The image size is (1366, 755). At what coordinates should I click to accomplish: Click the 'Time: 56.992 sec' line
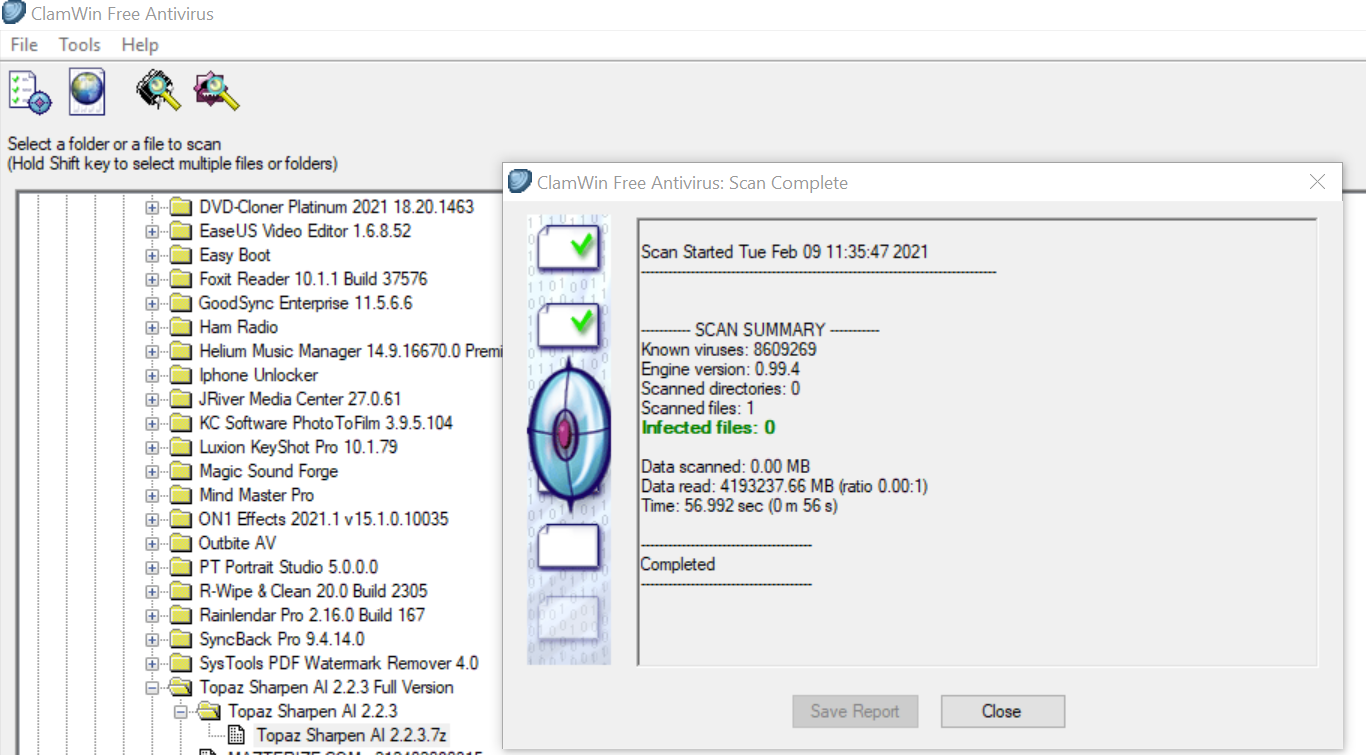coord(739,506)
